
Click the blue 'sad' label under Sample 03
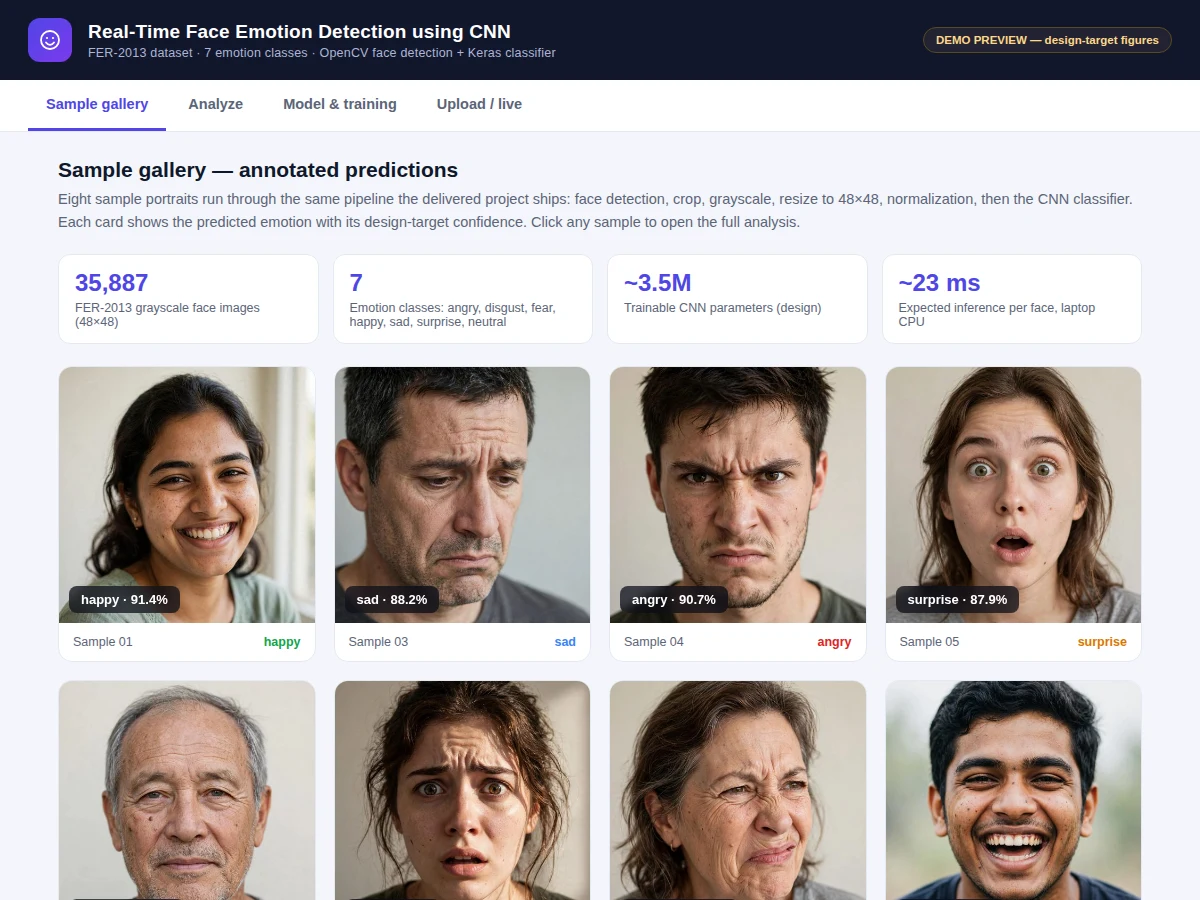click(565, 642)
